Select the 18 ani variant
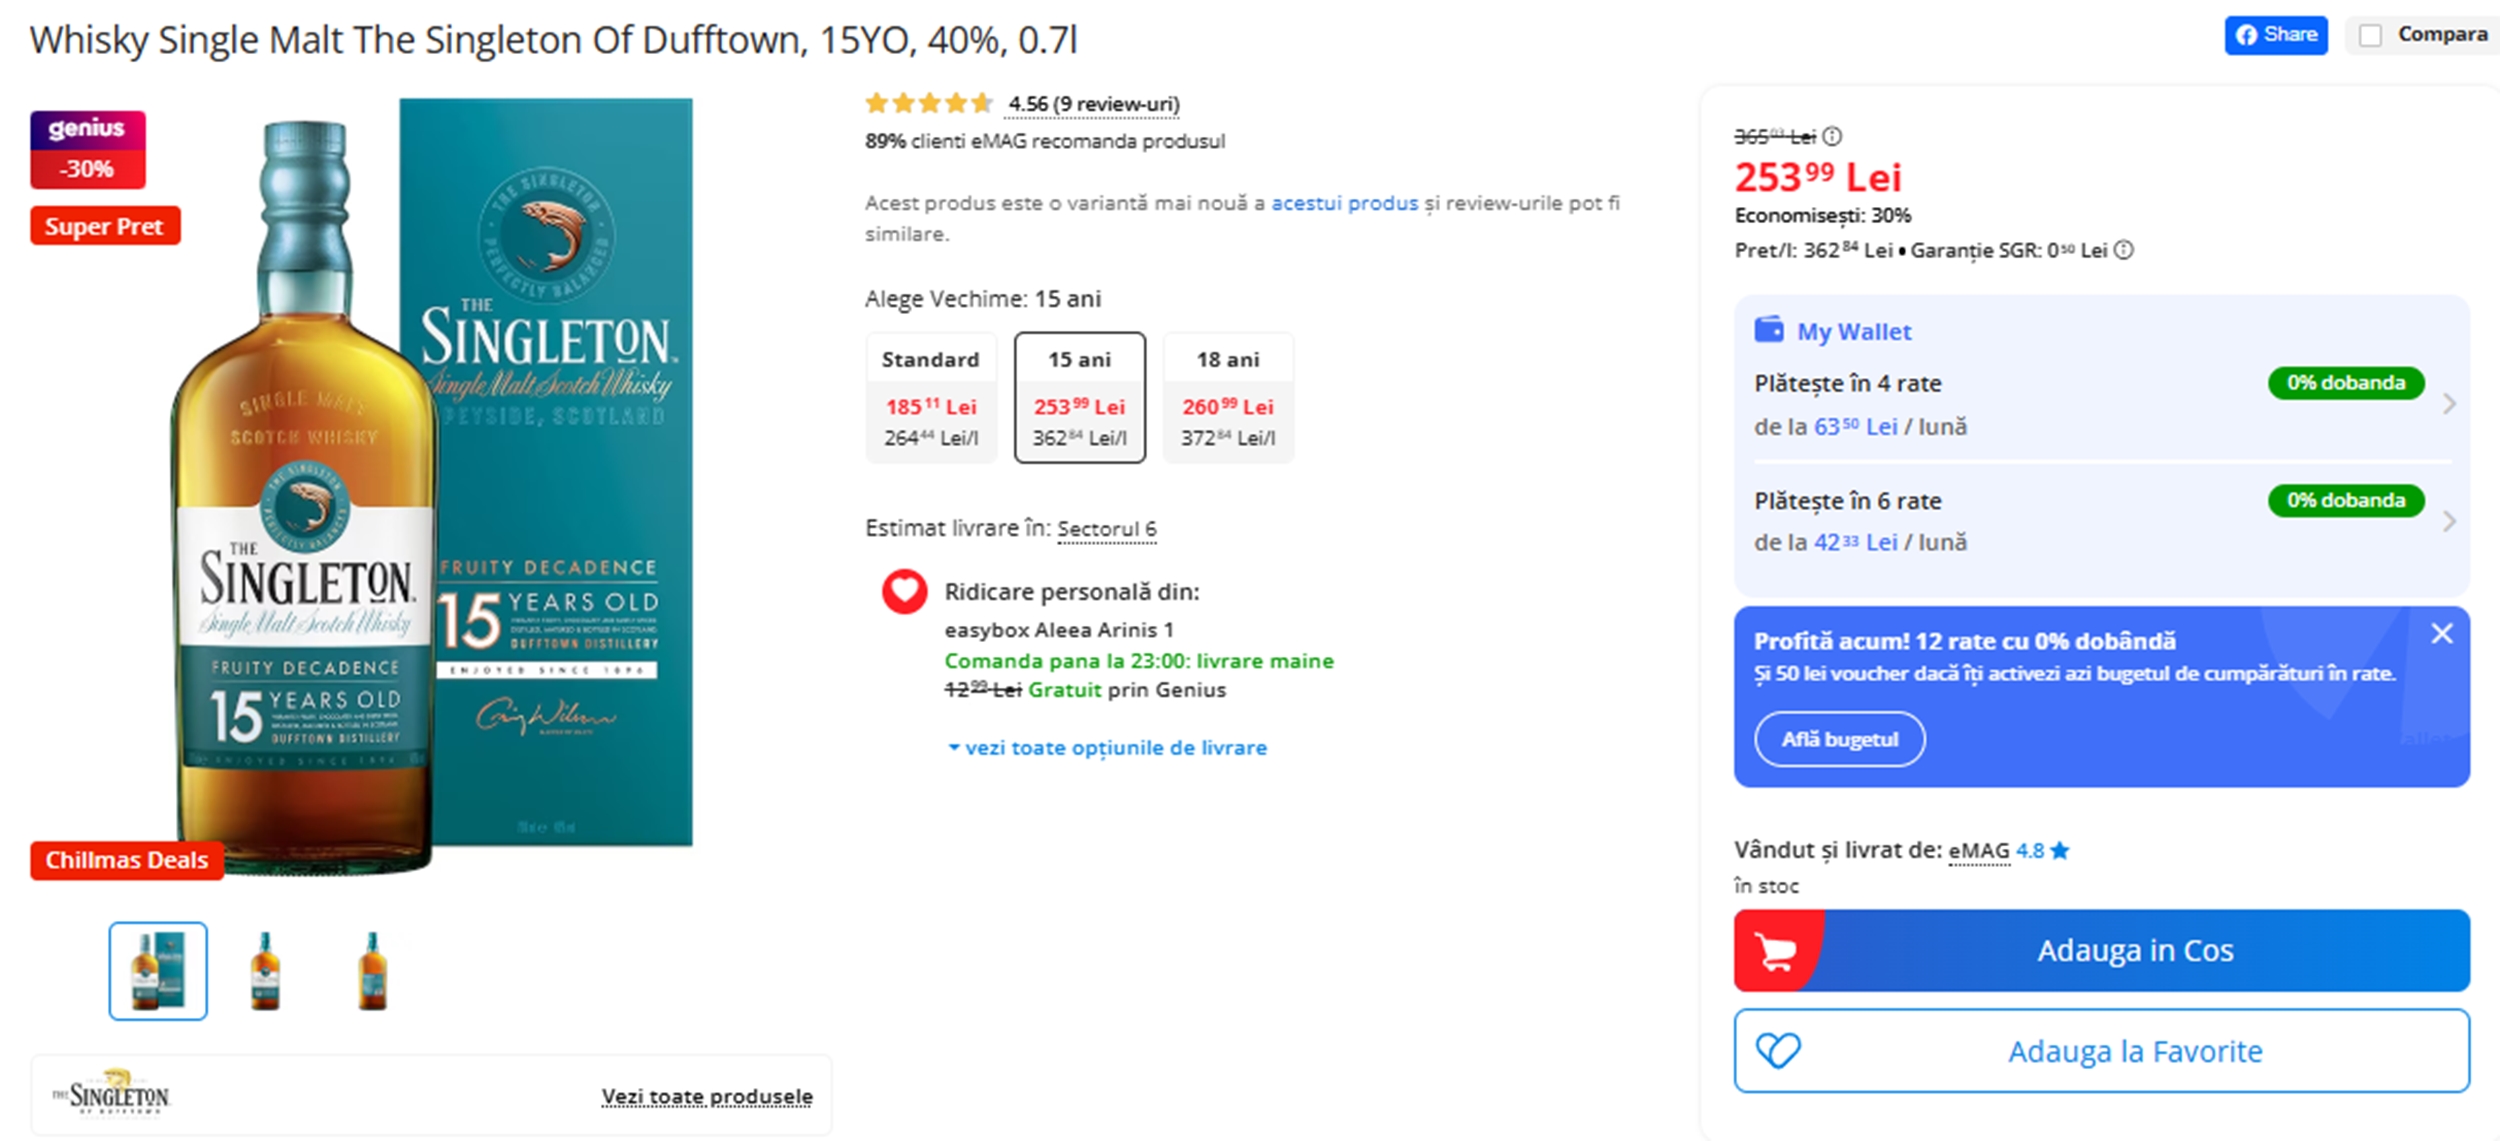 point(1228,397)
